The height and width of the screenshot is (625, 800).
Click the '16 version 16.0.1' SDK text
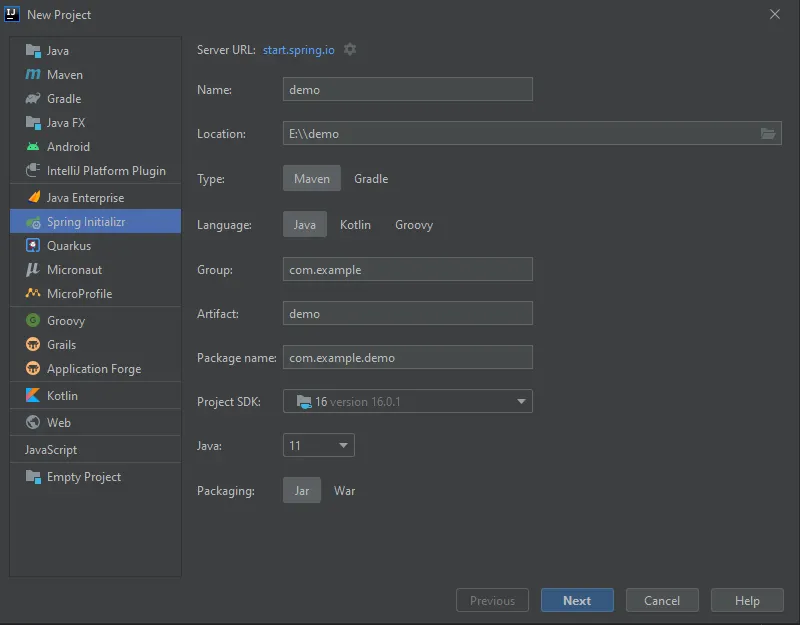pos(357,402)
